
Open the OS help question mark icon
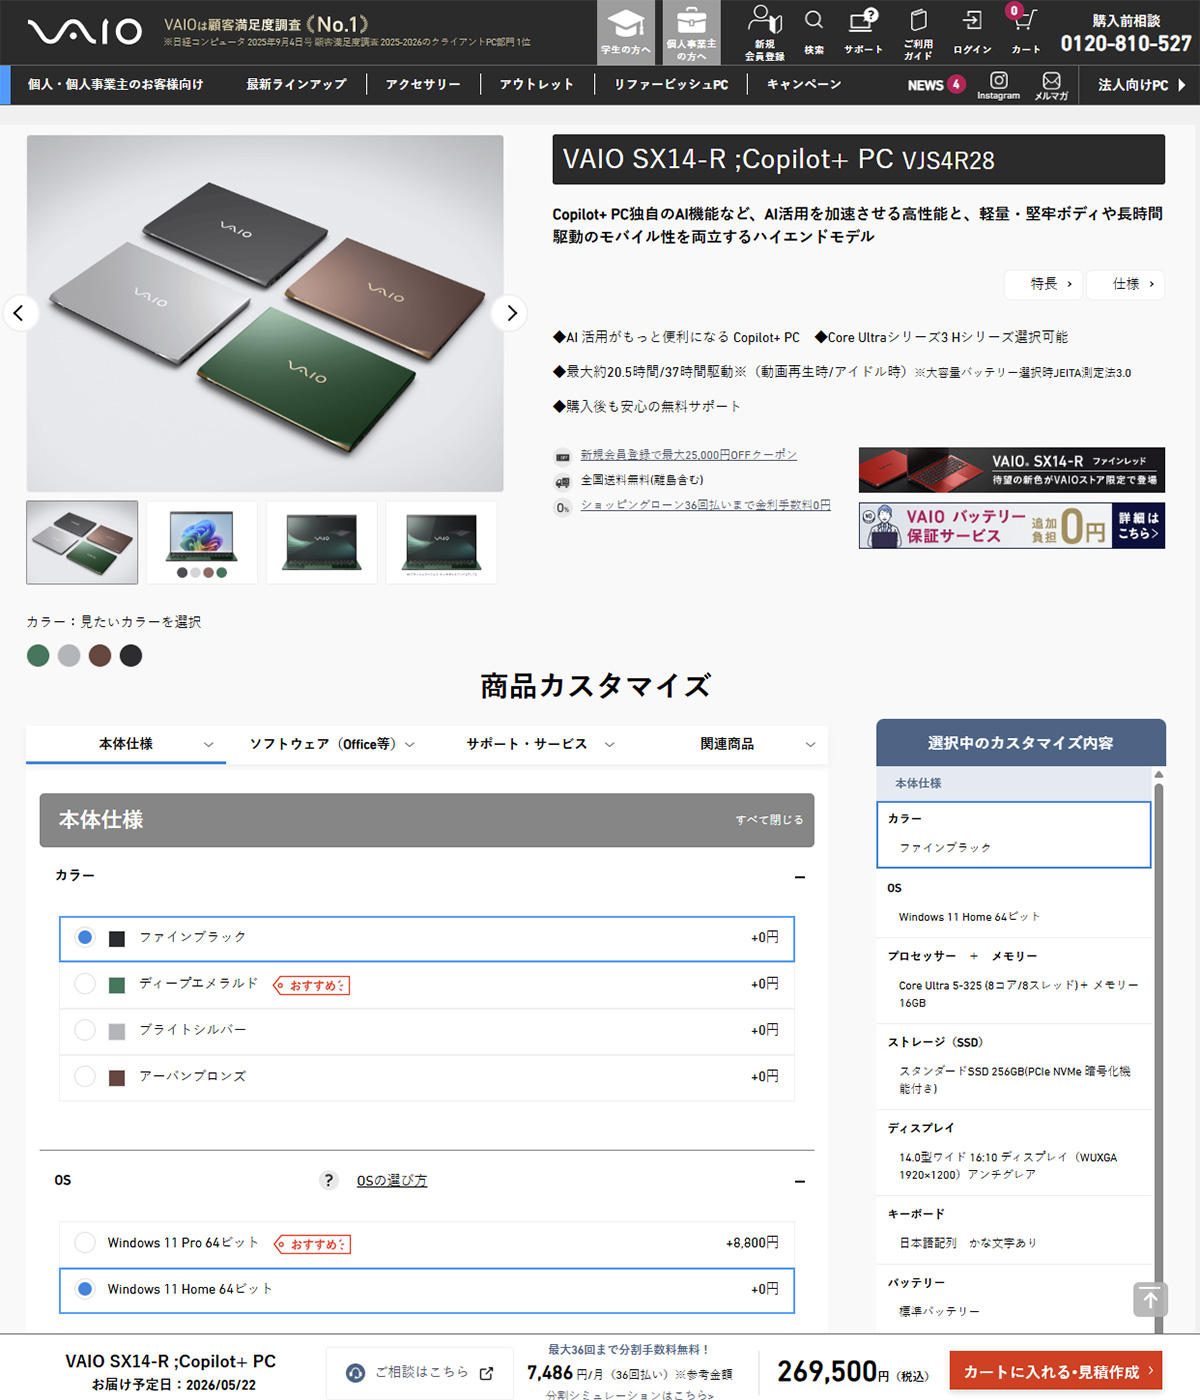328,1180
